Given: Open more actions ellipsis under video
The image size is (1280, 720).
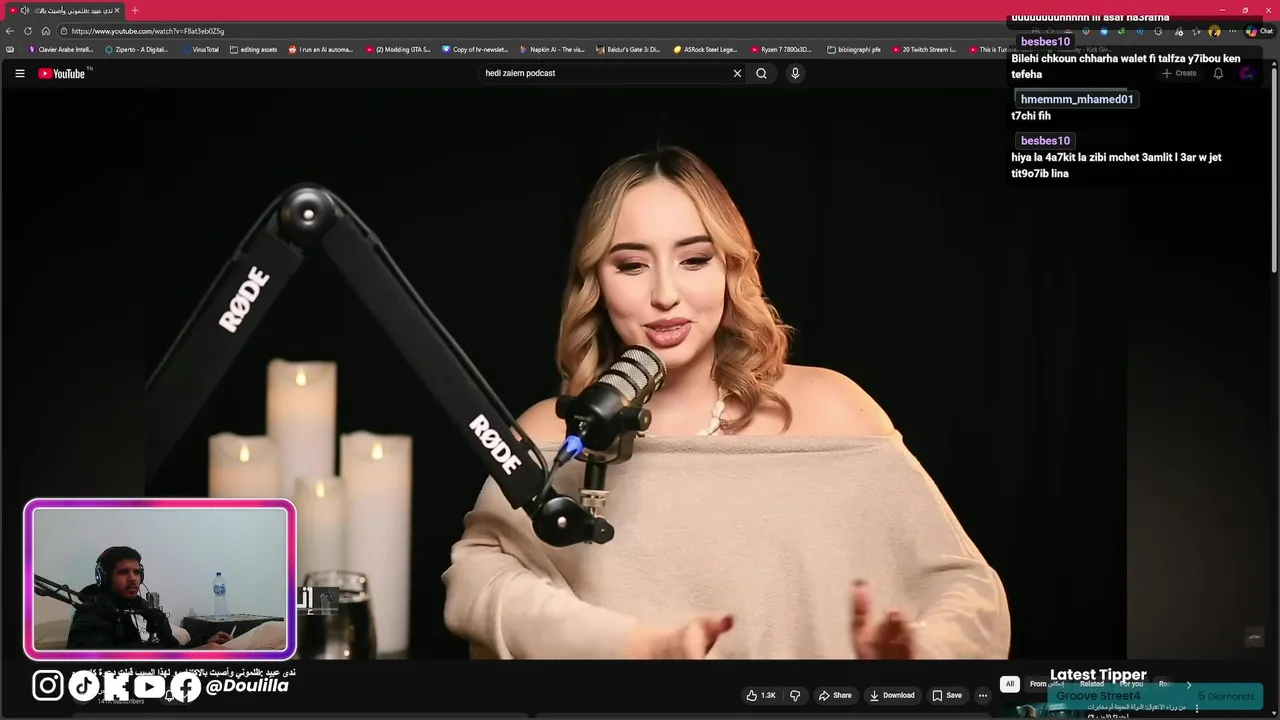Looking at the screenshot, I should pos(983,695).
